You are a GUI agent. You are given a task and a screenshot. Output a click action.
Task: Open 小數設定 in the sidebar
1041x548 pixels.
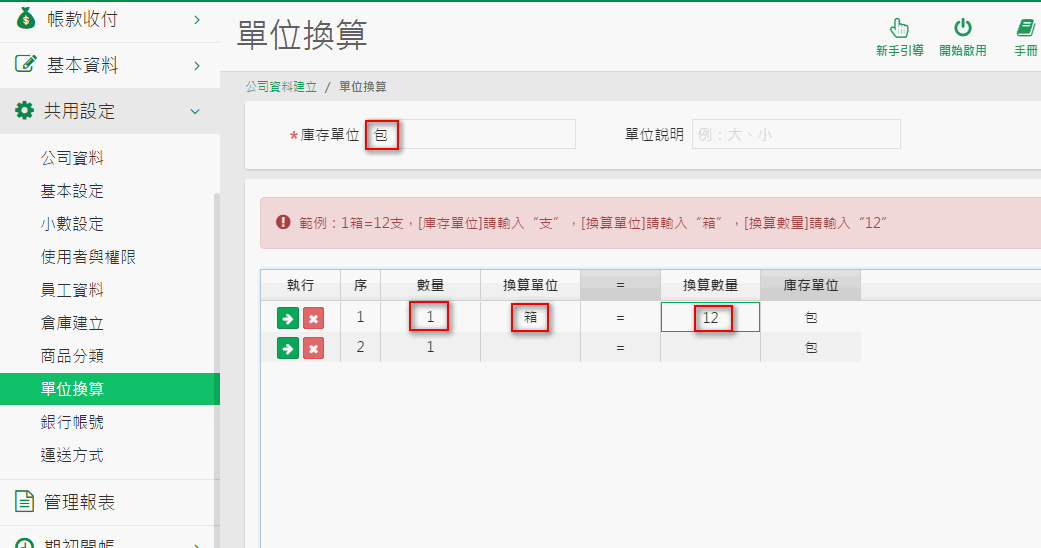[x=72, y=224]
